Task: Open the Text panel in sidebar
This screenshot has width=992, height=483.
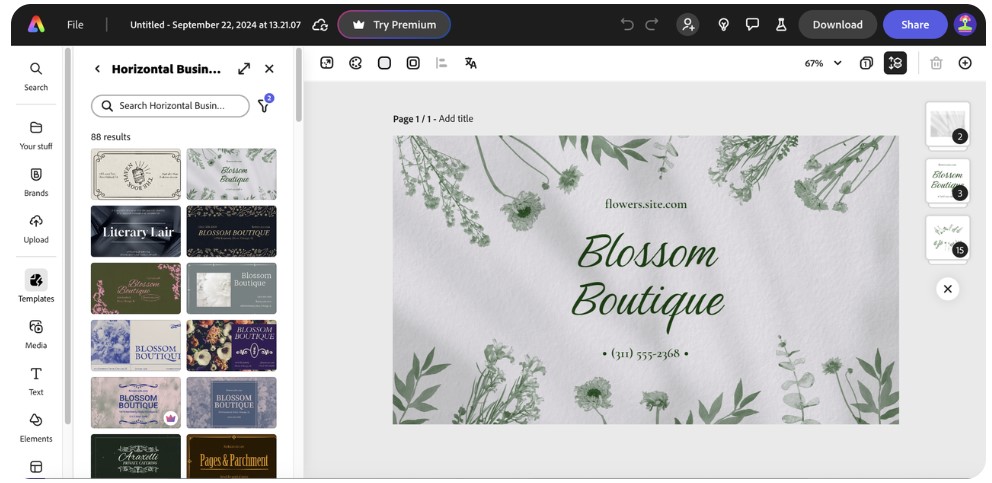Action: (x=36, y=381)
